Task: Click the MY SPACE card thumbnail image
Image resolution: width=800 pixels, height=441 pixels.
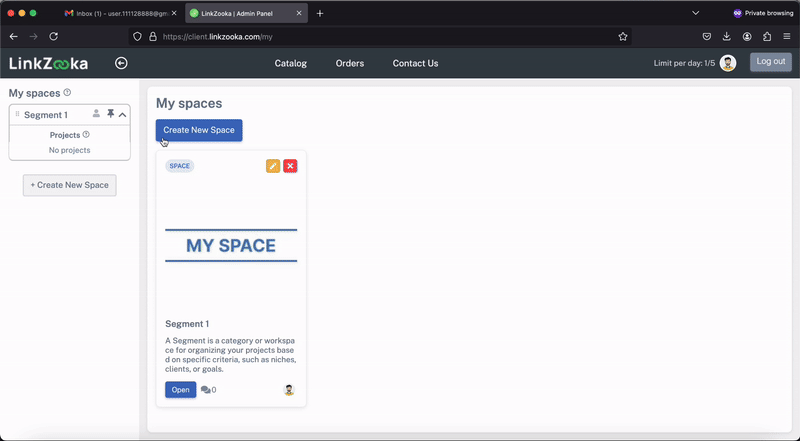Action: click(231, 246)
